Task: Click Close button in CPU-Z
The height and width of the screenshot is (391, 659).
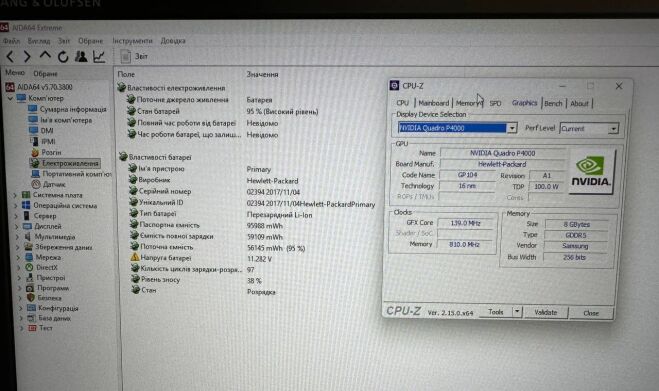Action: pos(591,313)
